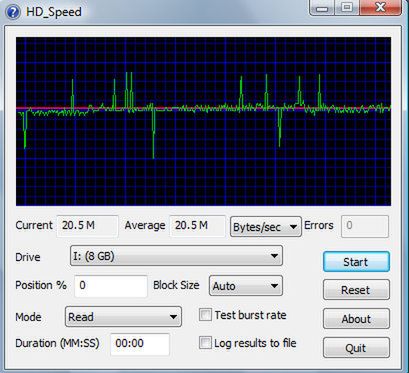Screen dimensions: 409x373
Task: Minimize the HD_Speed window
Action: (x=322, y=8)
